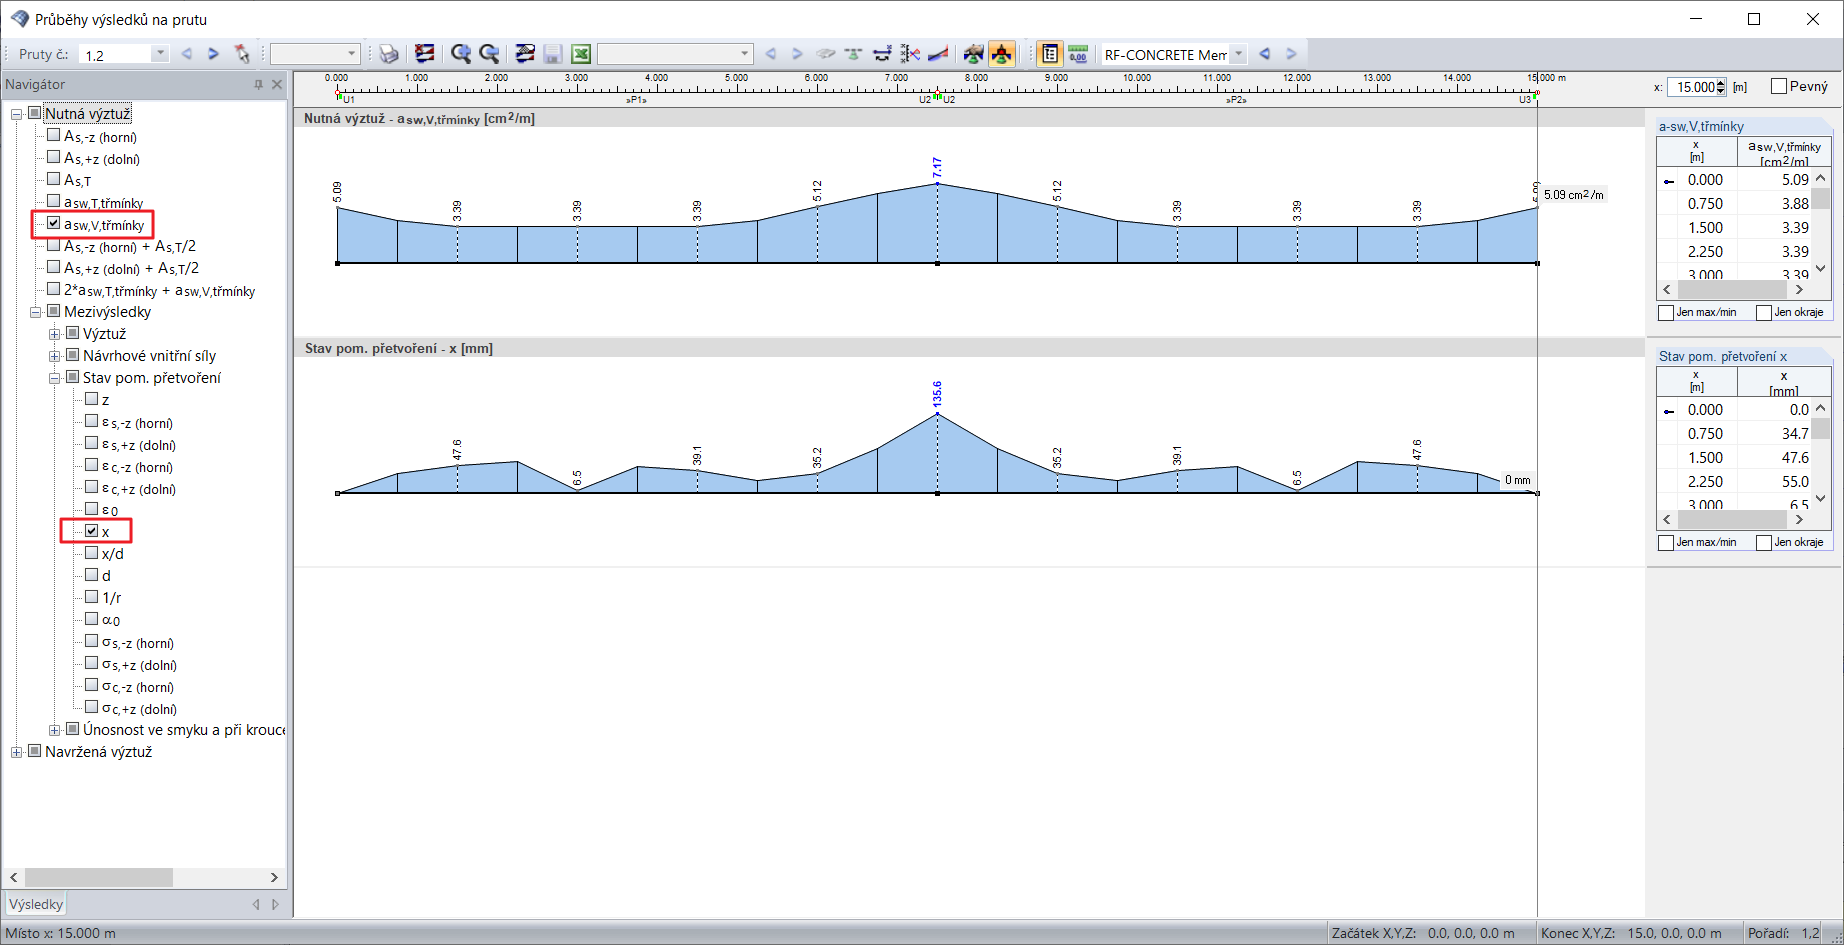Check the 1/r checkbox
Image resolution: width=1844 pixels, height=945 pixels.
click(x=92, y=597)
